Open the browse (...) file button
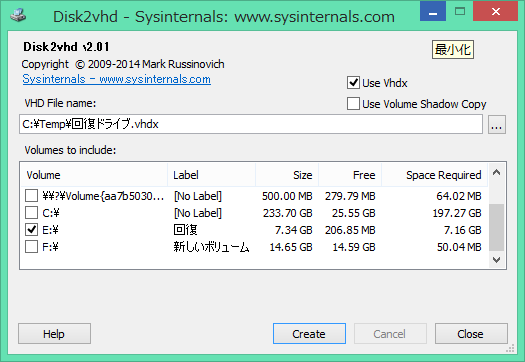 point(497,125)
